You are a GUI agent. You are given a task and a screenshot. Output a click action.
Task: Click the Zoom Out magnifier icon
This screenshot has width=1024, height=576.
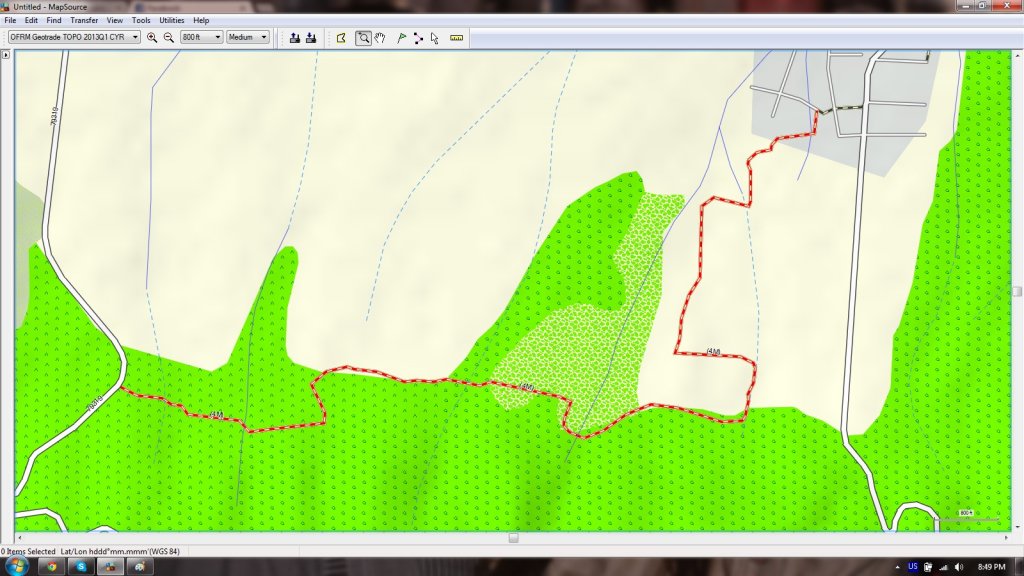pyautogui.click(x=168, y=37)
